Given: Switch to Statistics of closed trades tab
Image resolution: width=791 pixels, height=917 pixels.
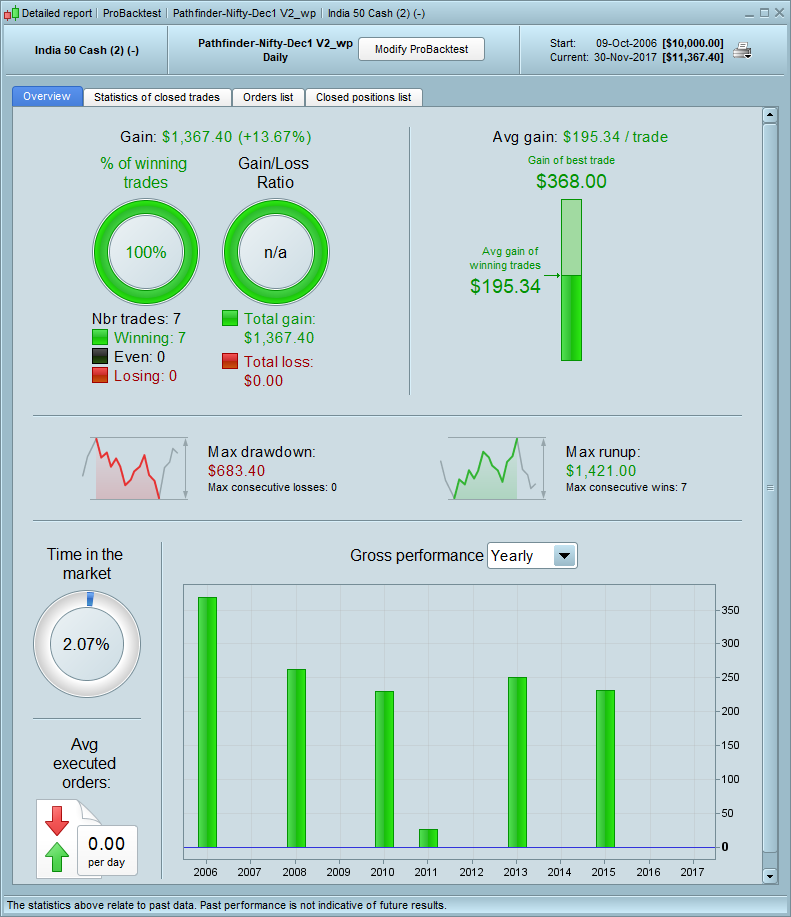Looking at the screenshot, I should point(157,97).
